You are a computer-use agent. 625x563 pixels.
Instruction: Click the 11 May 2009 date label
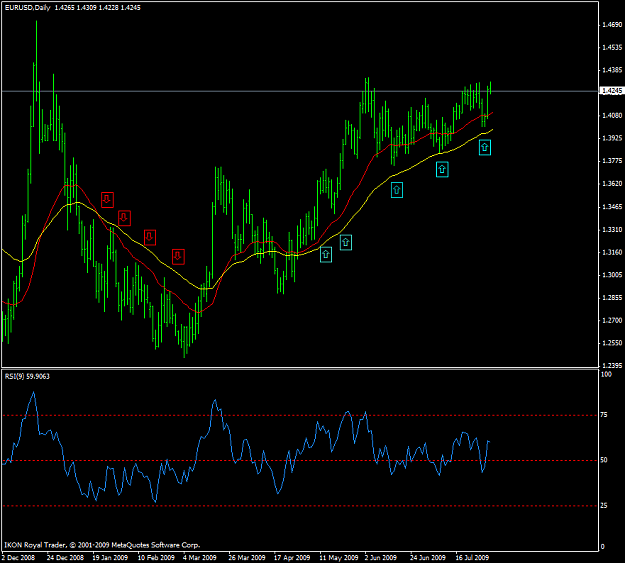tap(339, 557)
